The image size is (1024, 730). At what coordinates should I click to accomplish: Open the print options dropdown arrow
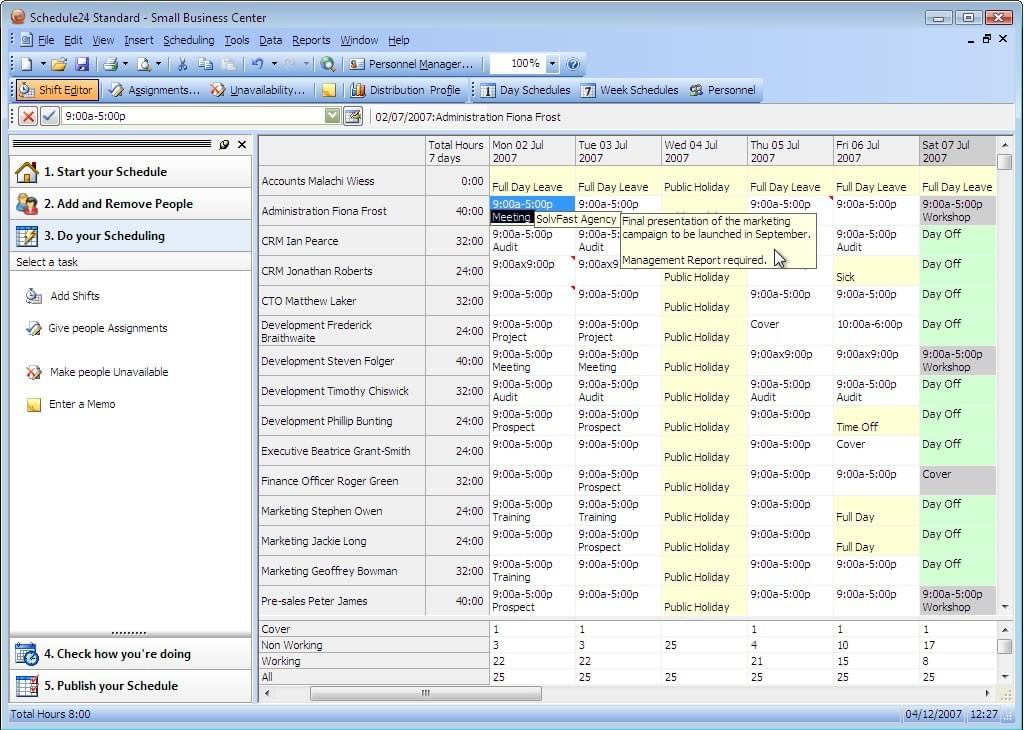pos(123,63)
